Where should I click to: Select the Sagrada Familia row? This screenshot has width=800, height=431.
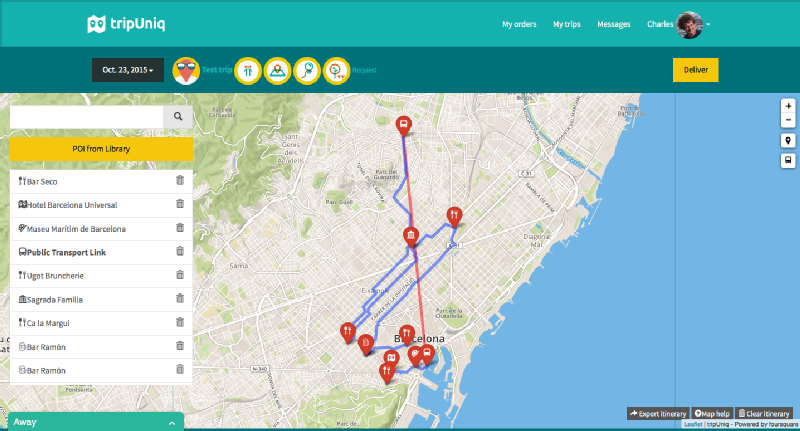point(101,299)
